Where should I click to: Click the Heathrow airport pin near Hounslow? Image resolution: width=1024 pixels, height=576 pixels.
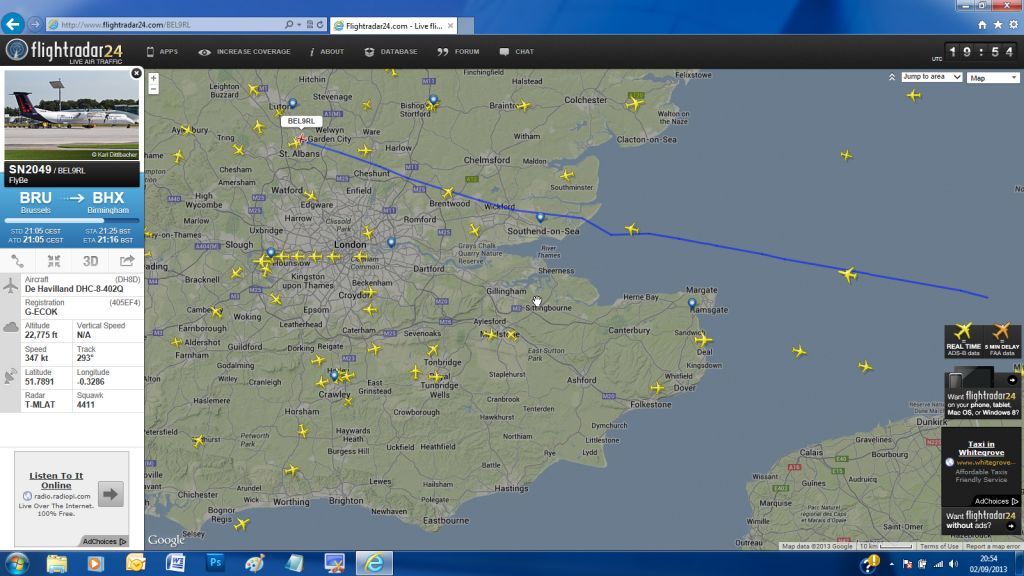[271, 252]
